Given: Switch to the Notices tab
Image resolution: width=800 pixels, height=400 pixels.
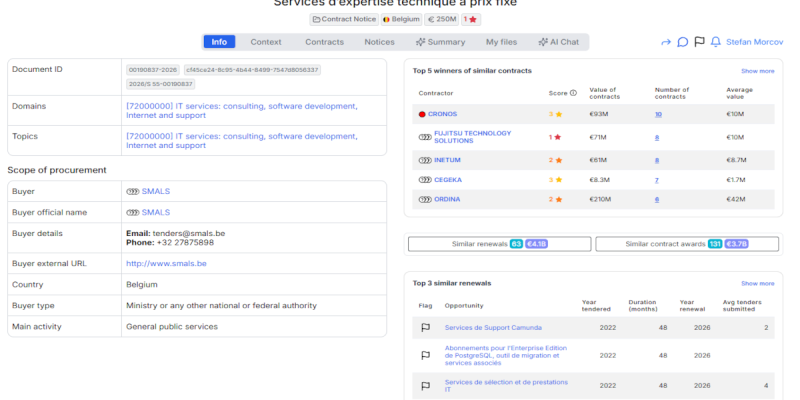Looking at the screenshot, I should (379, 42).
